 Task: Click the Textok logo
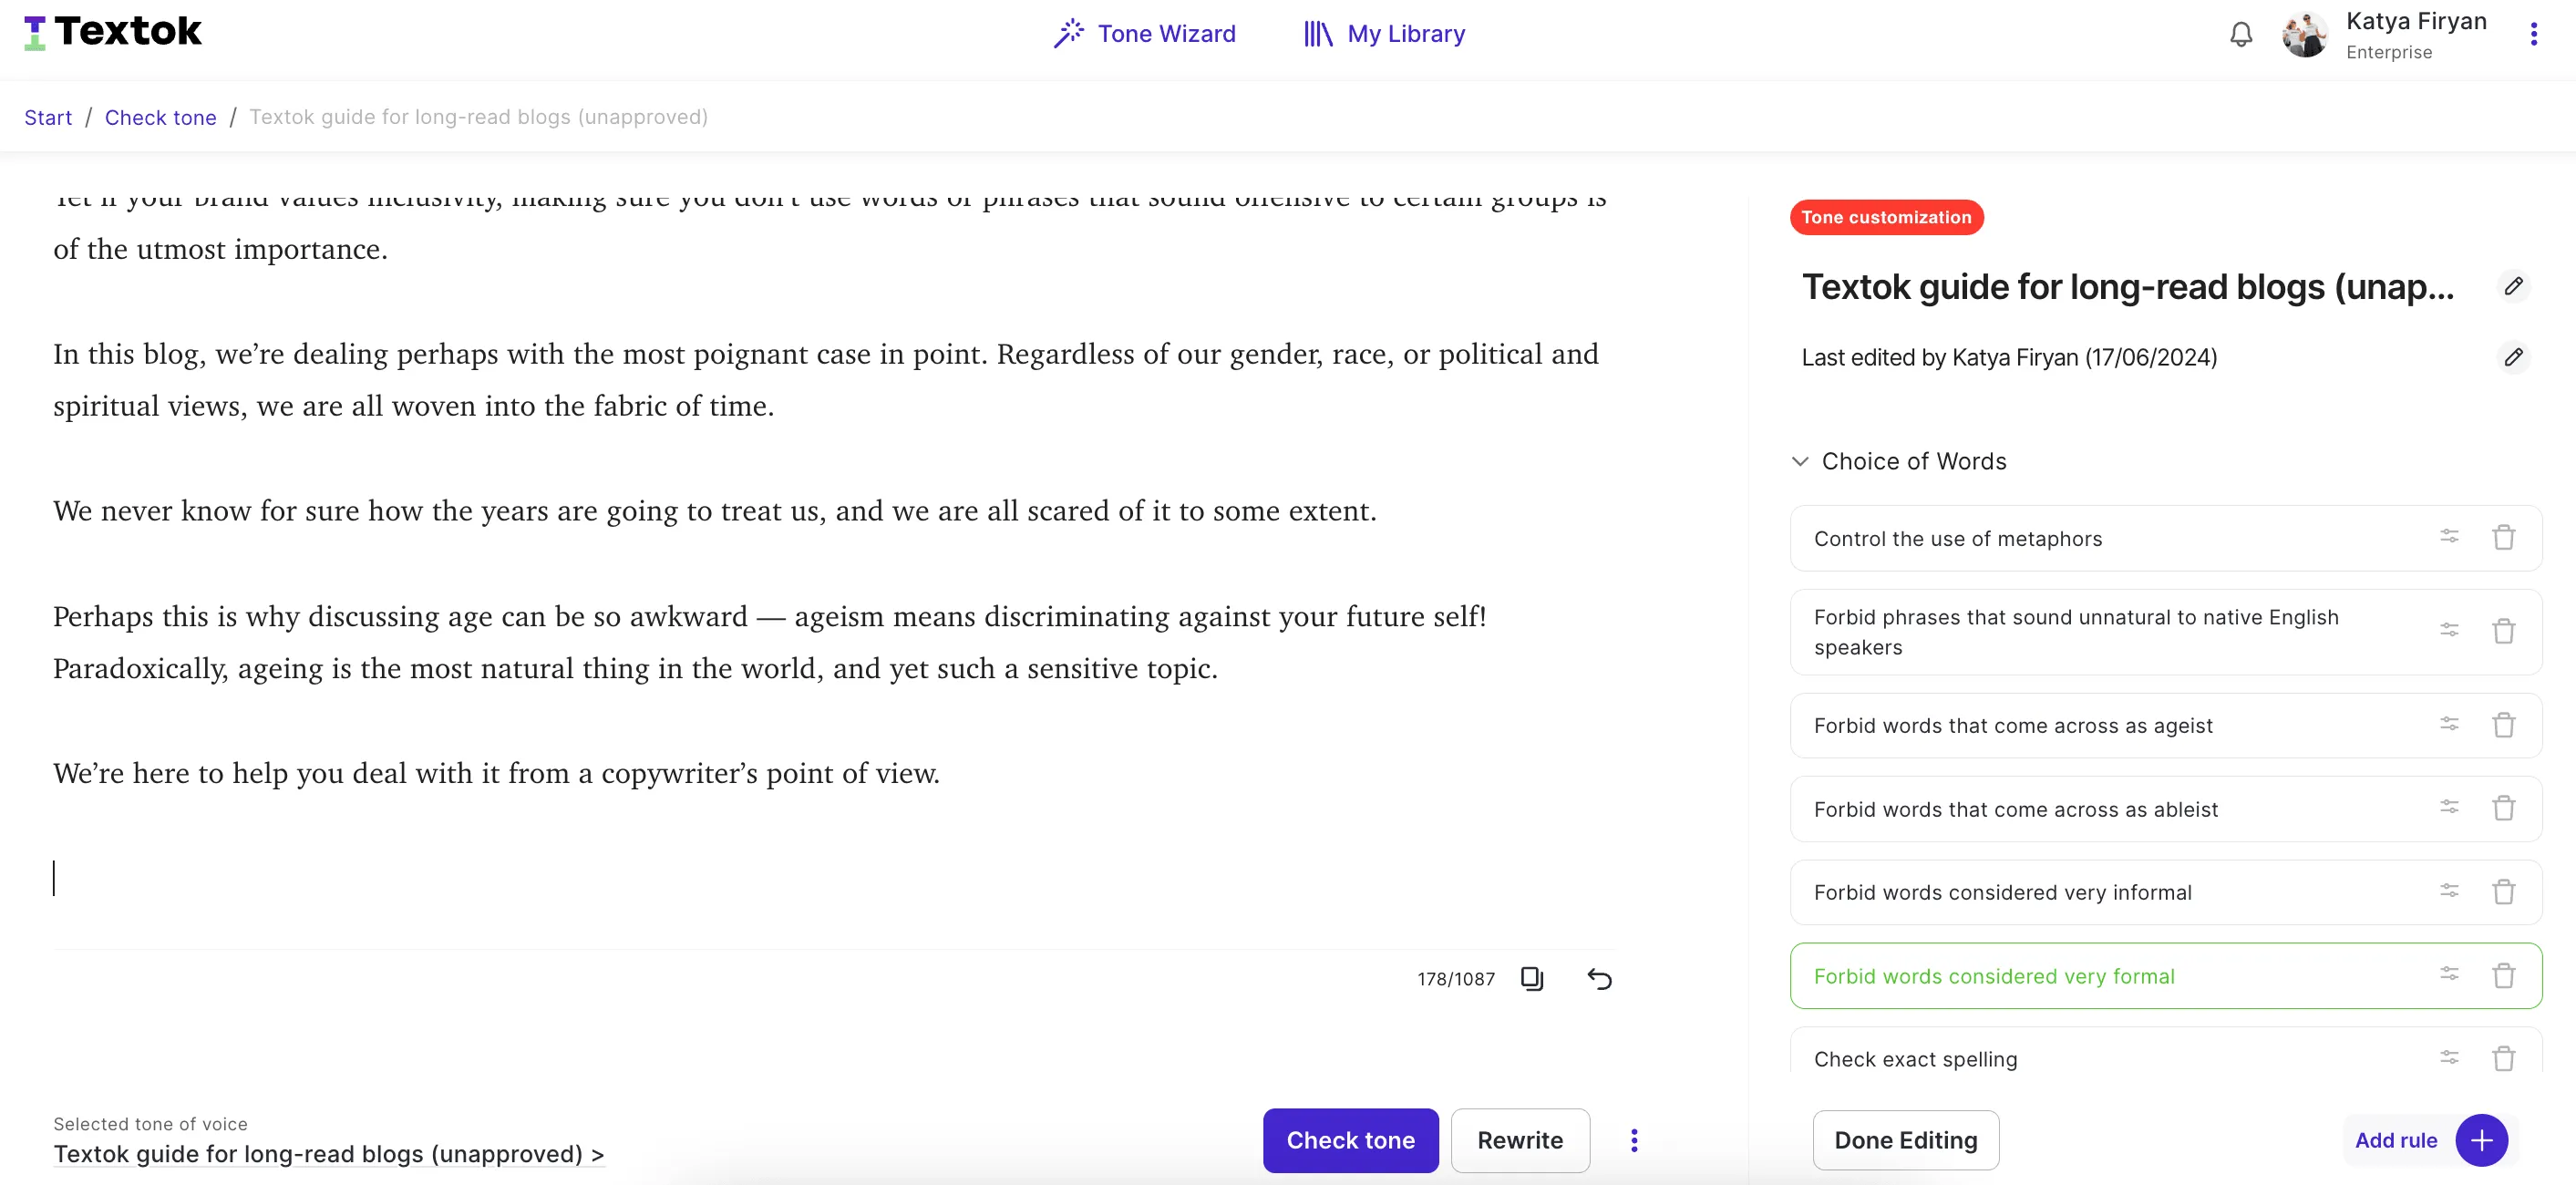coord(112,32)
